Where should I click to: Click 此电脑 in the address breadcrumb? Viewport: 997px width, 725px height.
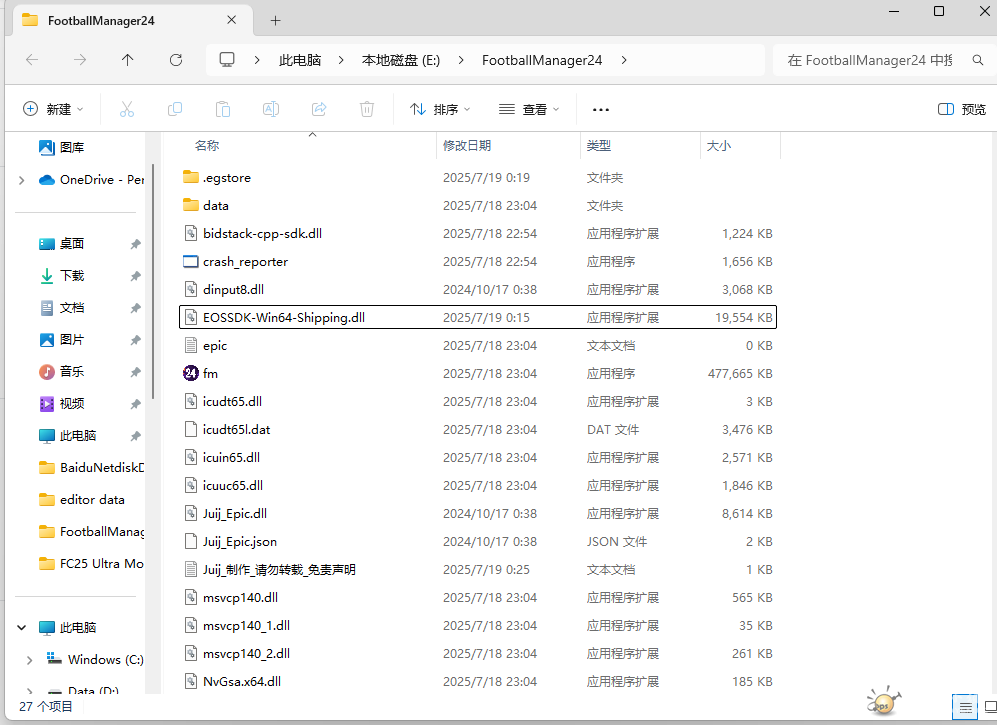[x=300, y=60]
